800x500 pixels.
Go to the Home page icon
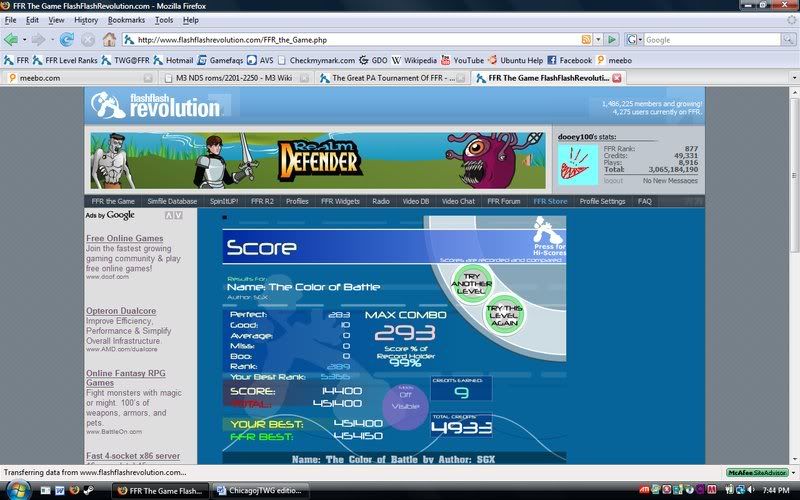pyautogui.click(x=109, y=40)
